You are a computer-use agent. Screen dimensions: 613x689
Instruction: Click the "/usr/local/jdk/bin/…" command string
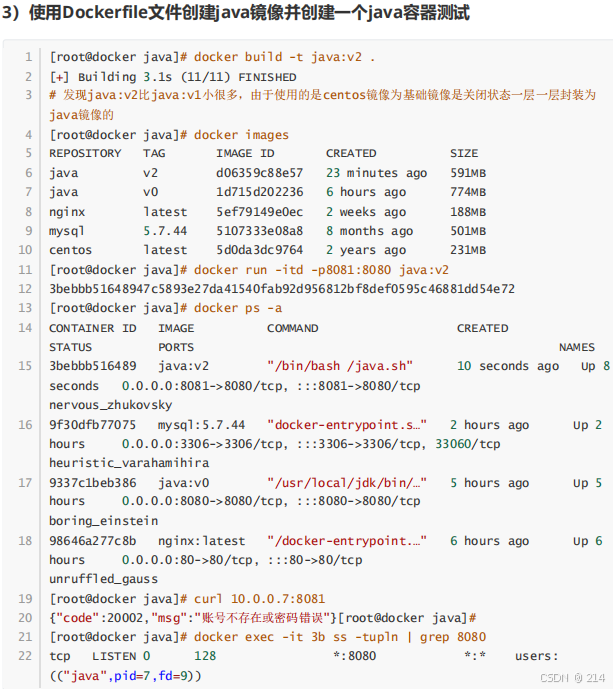coord(347,483)
